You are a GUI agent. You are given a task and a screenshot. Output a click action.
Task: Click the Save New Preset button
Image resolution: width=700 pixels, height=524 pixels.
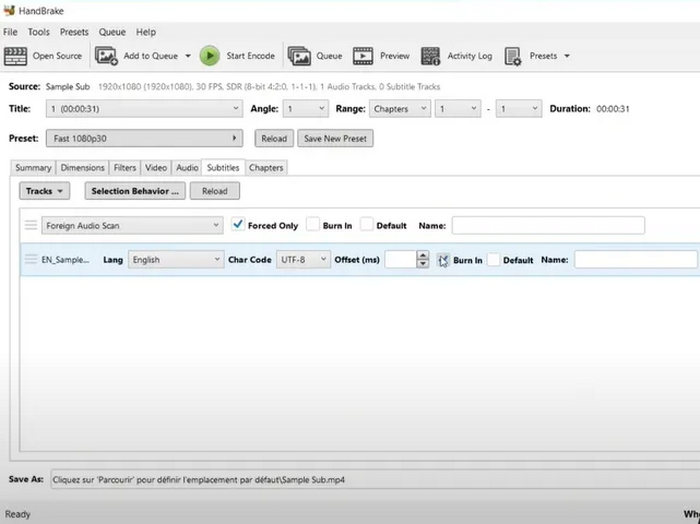[x=335, y=138]
